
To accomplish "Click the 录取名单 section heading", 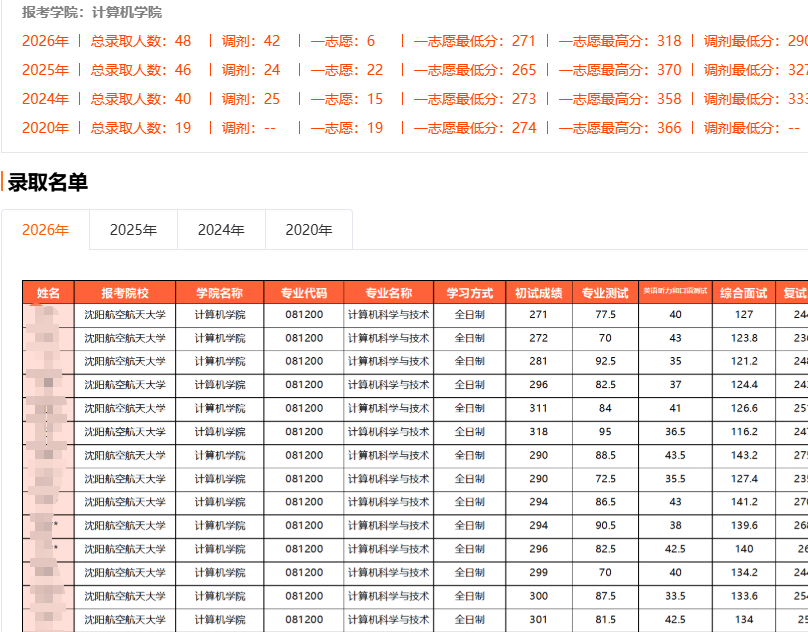I will [47, 182].
